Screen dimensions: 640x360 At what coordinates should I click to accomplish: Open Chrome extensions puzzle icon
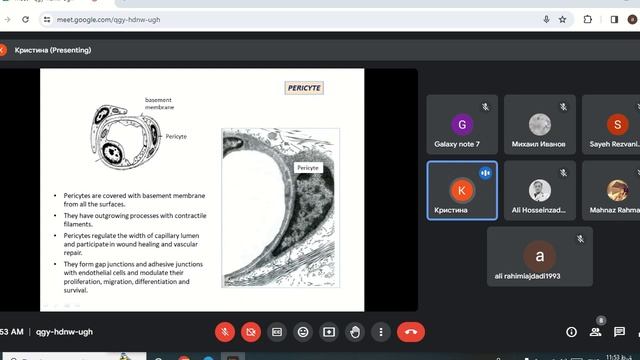587,19
